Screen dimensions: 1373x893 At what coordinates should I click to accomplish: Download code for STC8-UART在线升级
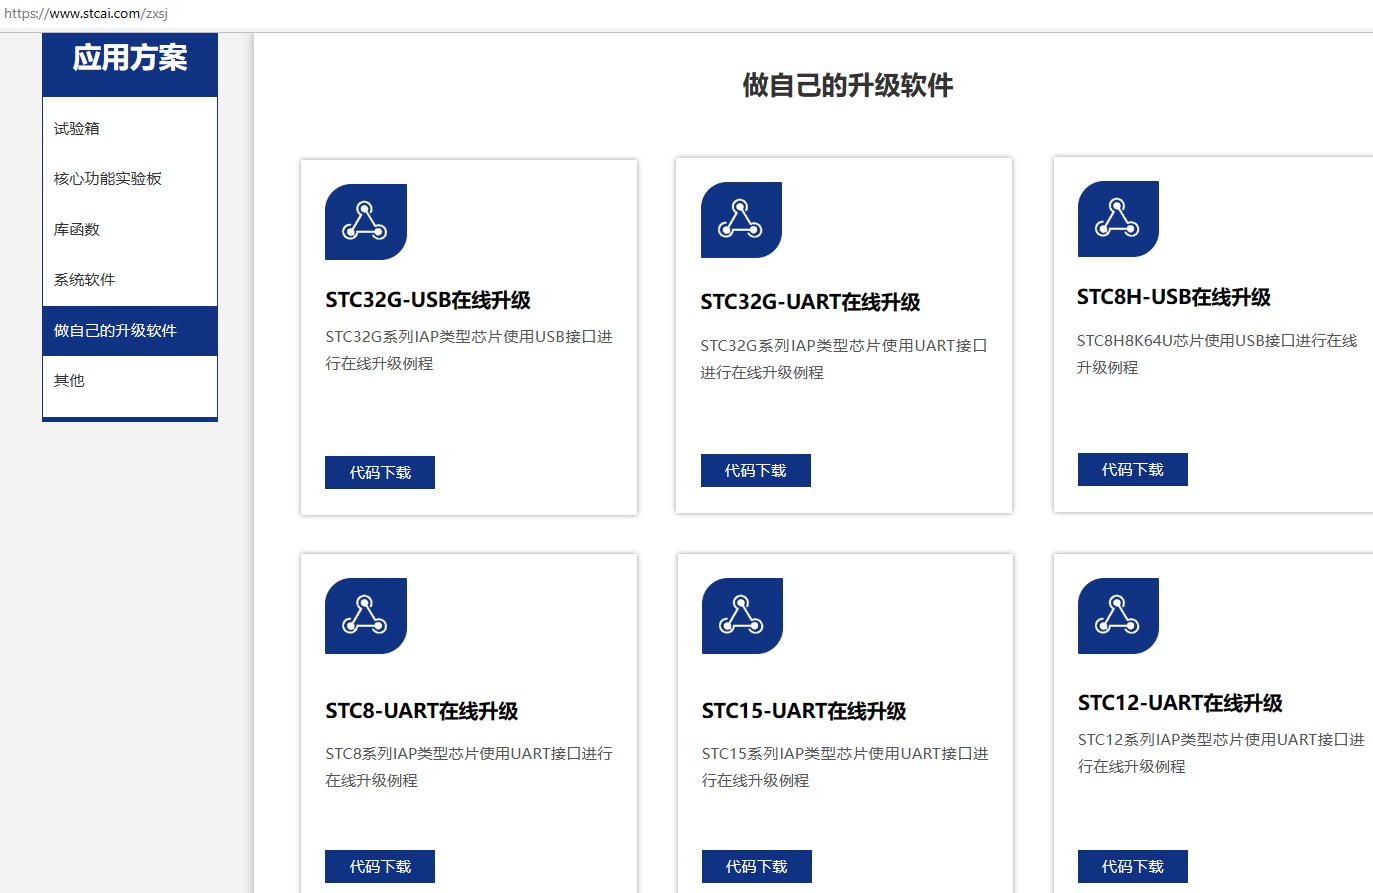tap(379, 866)
